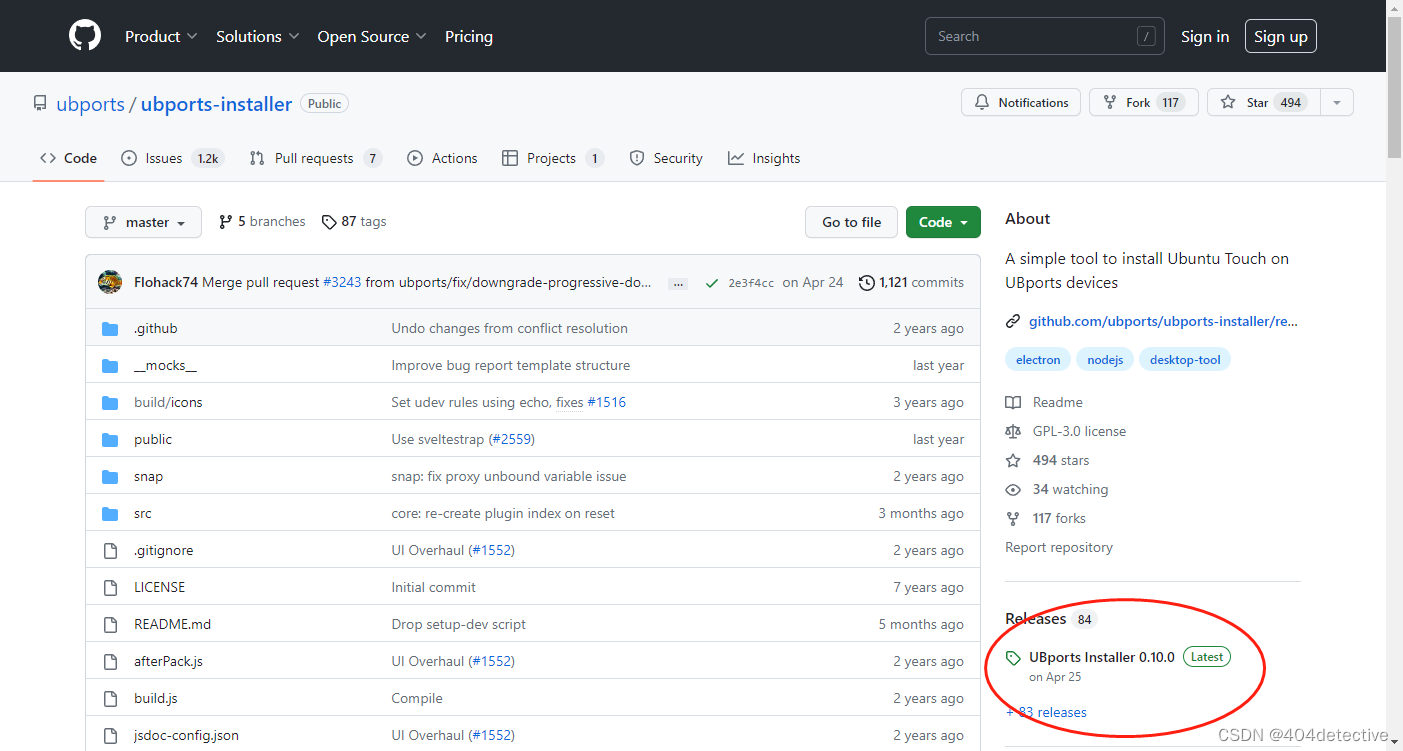Fork the repository
Viewport: 1403px width, 751px height.
point(1144,102)
